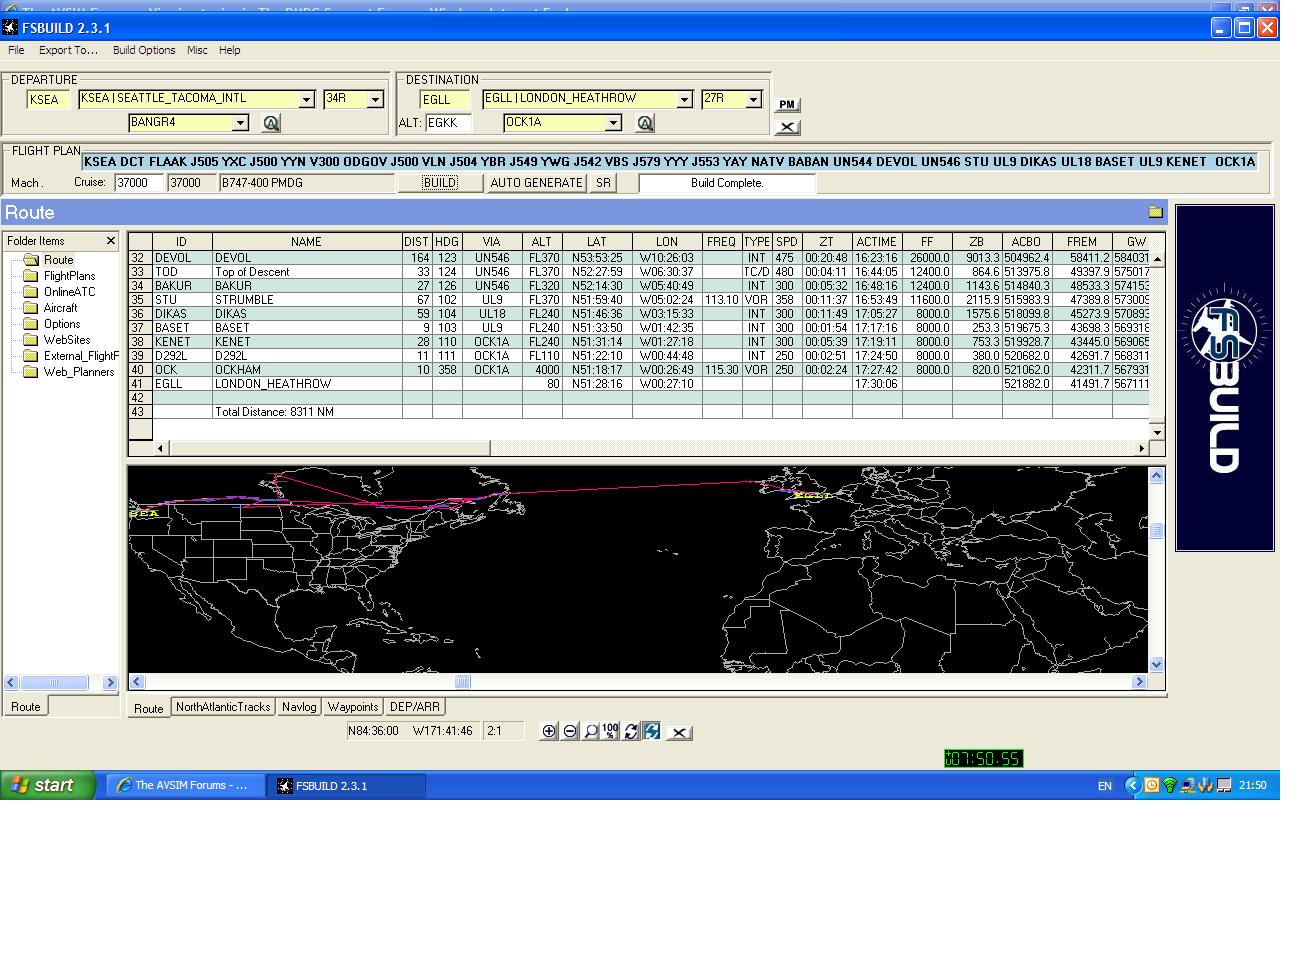Open the Web_Planners folder
The height and width of the screenshot is (980, 1306).
[x=69, y=372]
